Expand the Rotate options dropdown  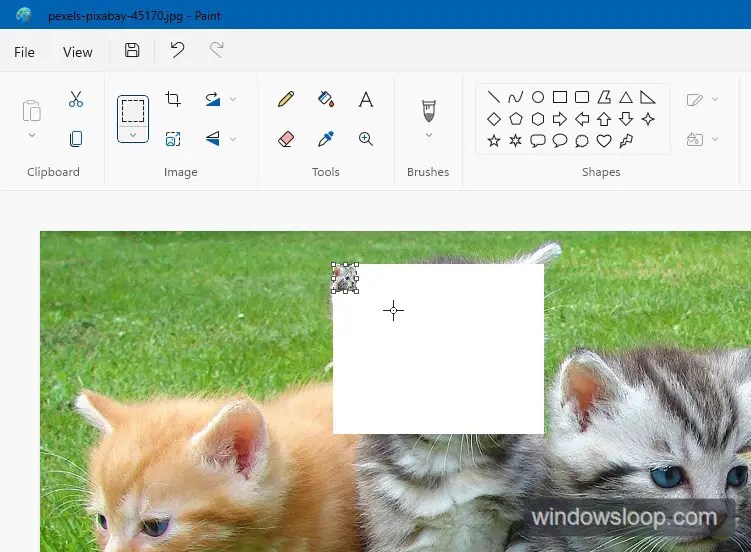point(233,99)
